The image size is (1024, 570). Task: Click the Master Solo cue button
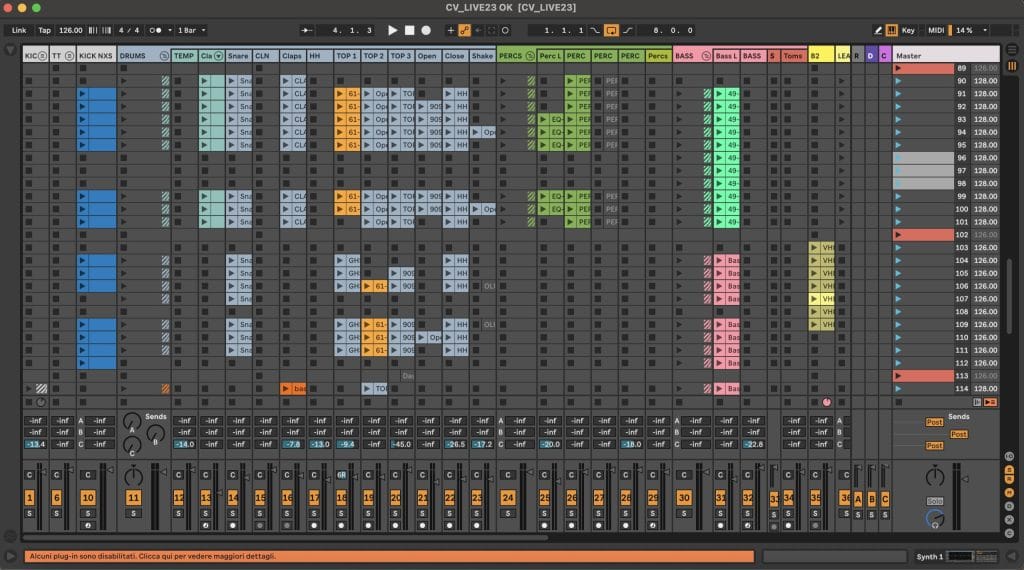click(935, 501)
